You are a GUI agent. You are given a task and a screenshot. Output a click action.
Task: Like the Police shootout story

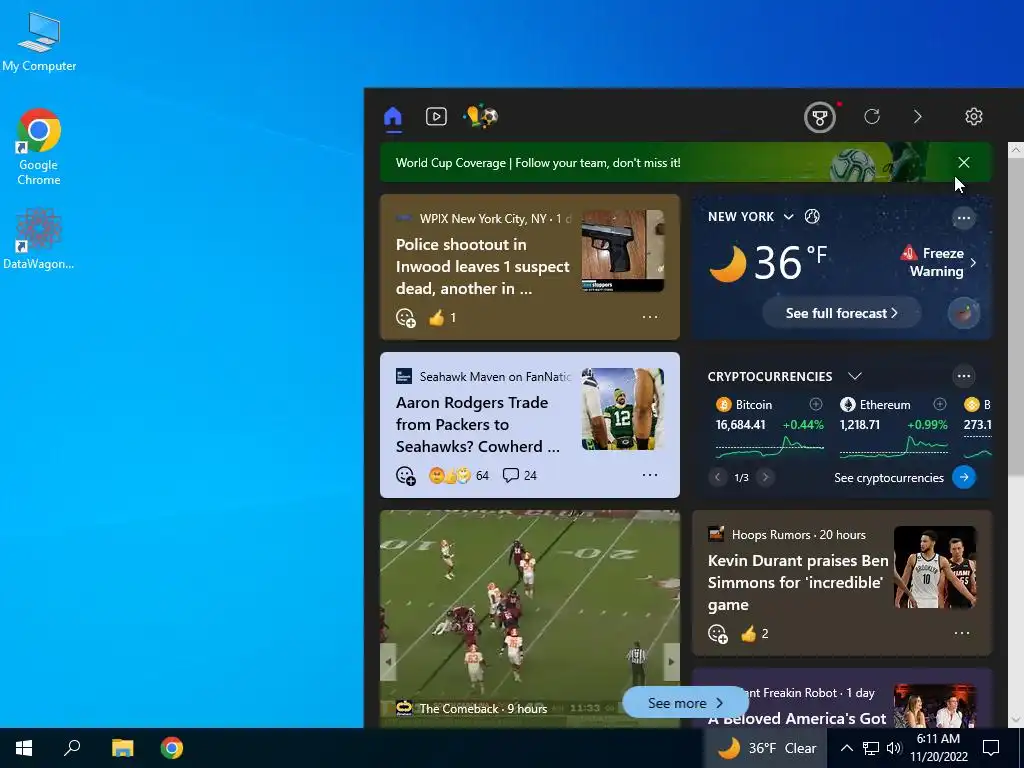[x=437, y=317]
